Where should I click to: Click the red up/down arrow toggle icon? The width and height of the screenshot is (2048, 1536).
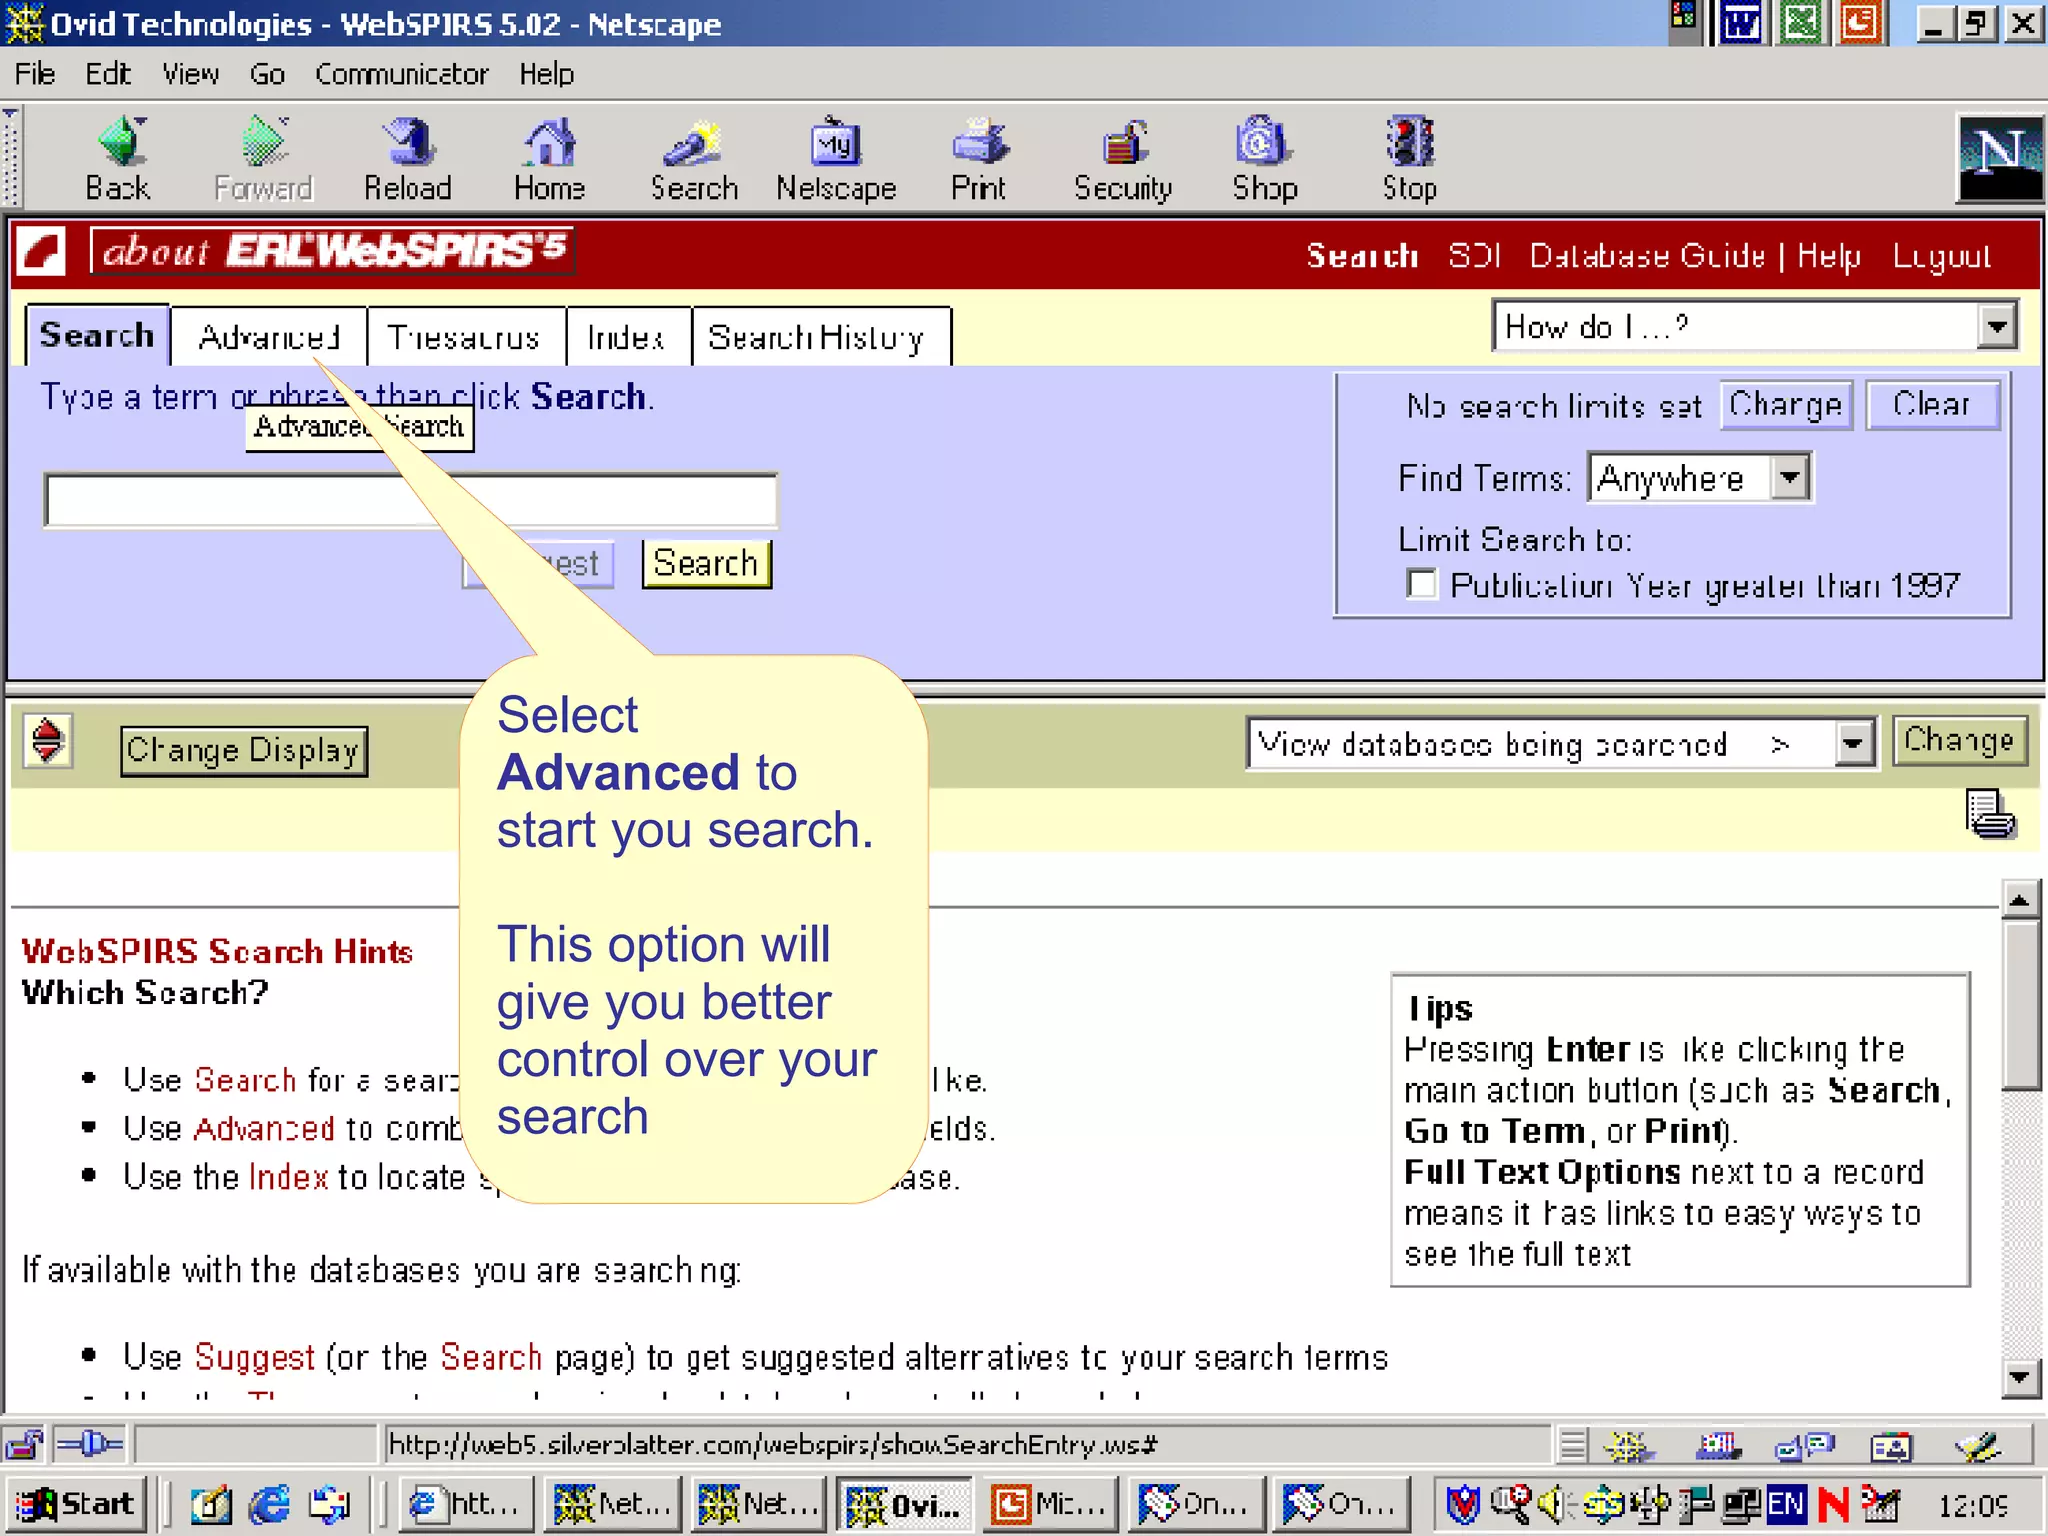pyautogui.click(x=47, y=742)
